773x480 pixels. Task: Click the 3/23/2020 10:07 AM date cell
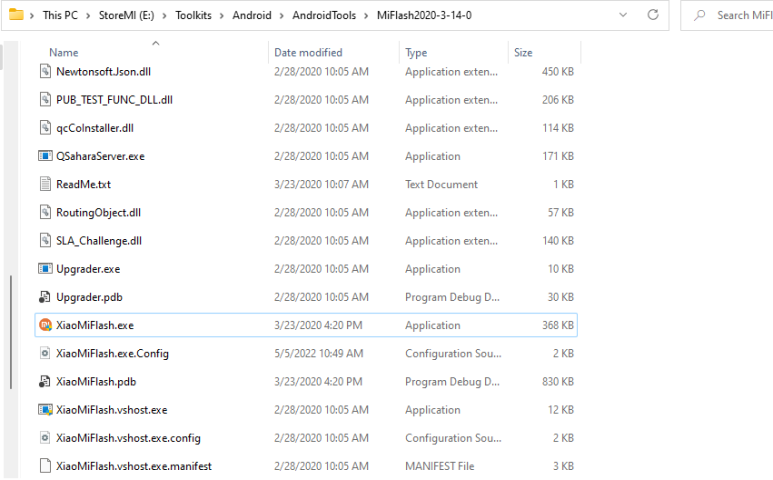click(321, 184)
